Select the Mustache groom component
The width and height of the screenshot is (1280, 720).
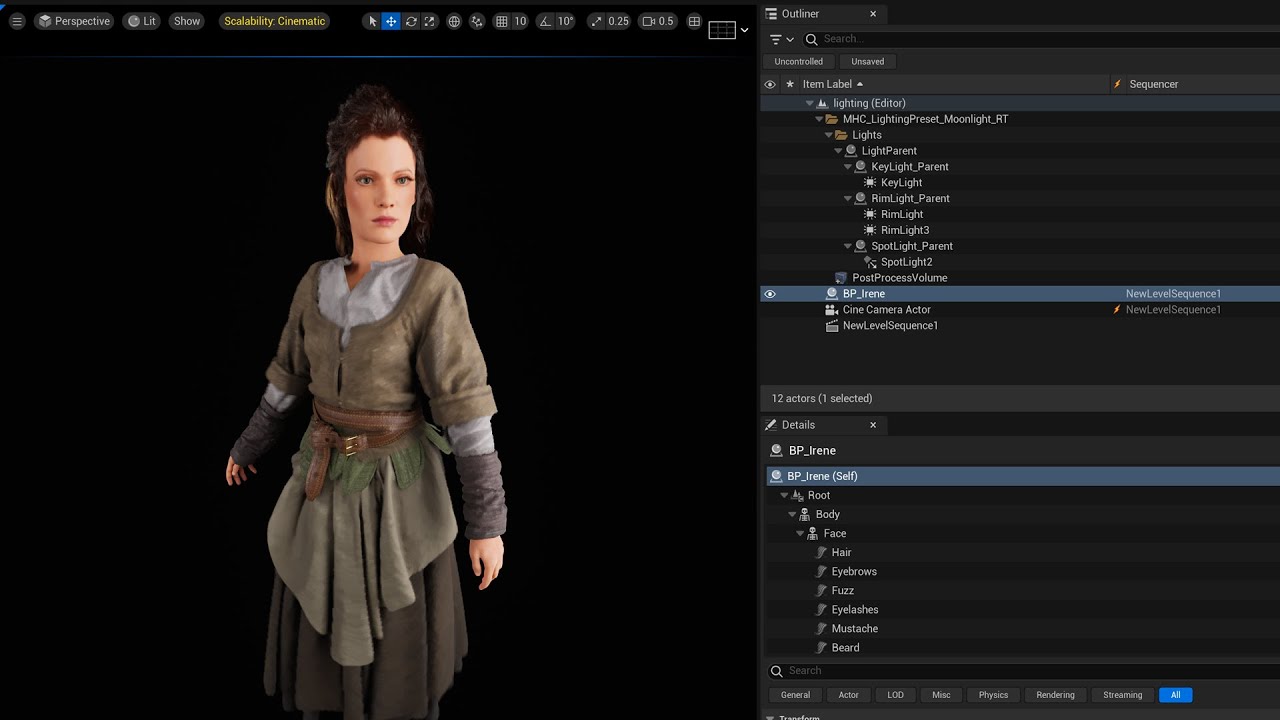pyautogui.click(x=854, y=628)
